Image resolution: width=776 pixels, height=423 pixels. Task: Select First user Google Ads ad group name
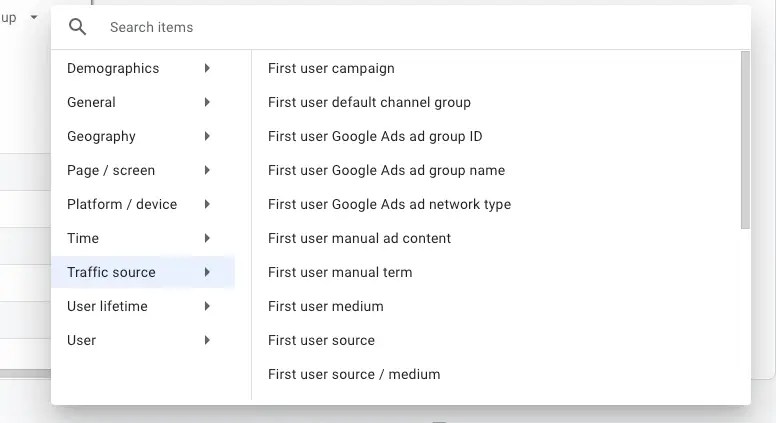(x=386, y=170)
